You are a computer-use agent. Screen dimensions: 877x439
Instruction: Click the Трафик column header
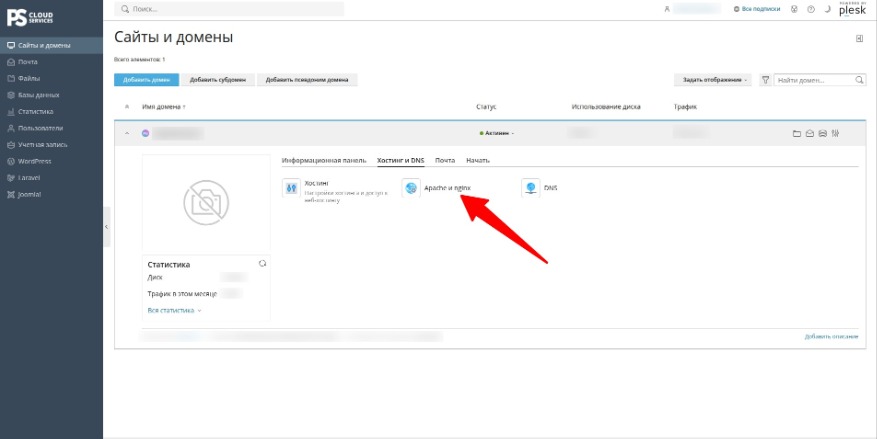(685, 107)
